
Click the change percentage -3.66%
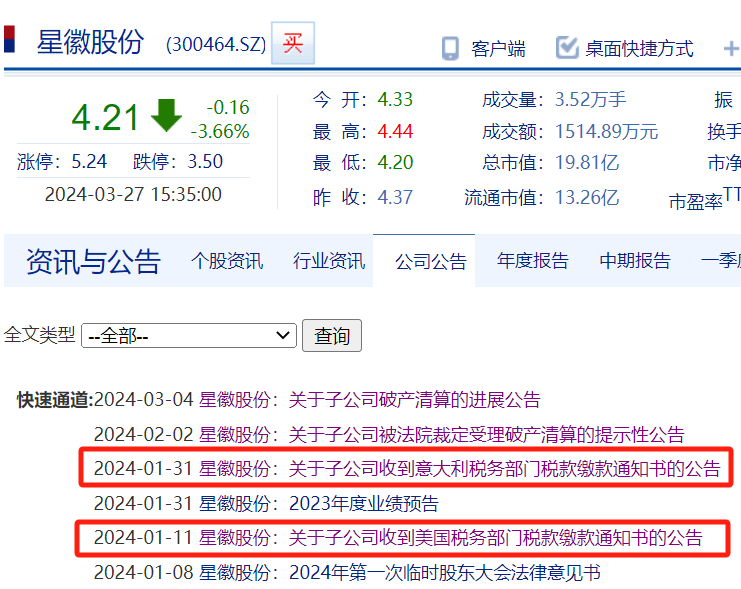coord(220,131)
